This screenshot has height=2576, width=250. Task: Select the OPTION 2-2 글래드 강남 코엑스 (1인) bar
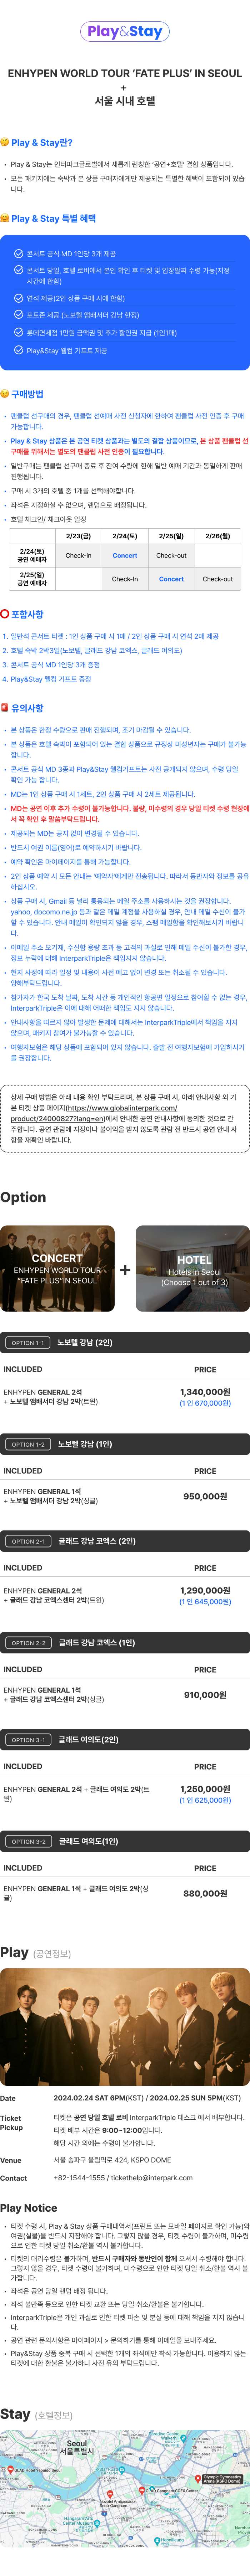click(125, 1642)
